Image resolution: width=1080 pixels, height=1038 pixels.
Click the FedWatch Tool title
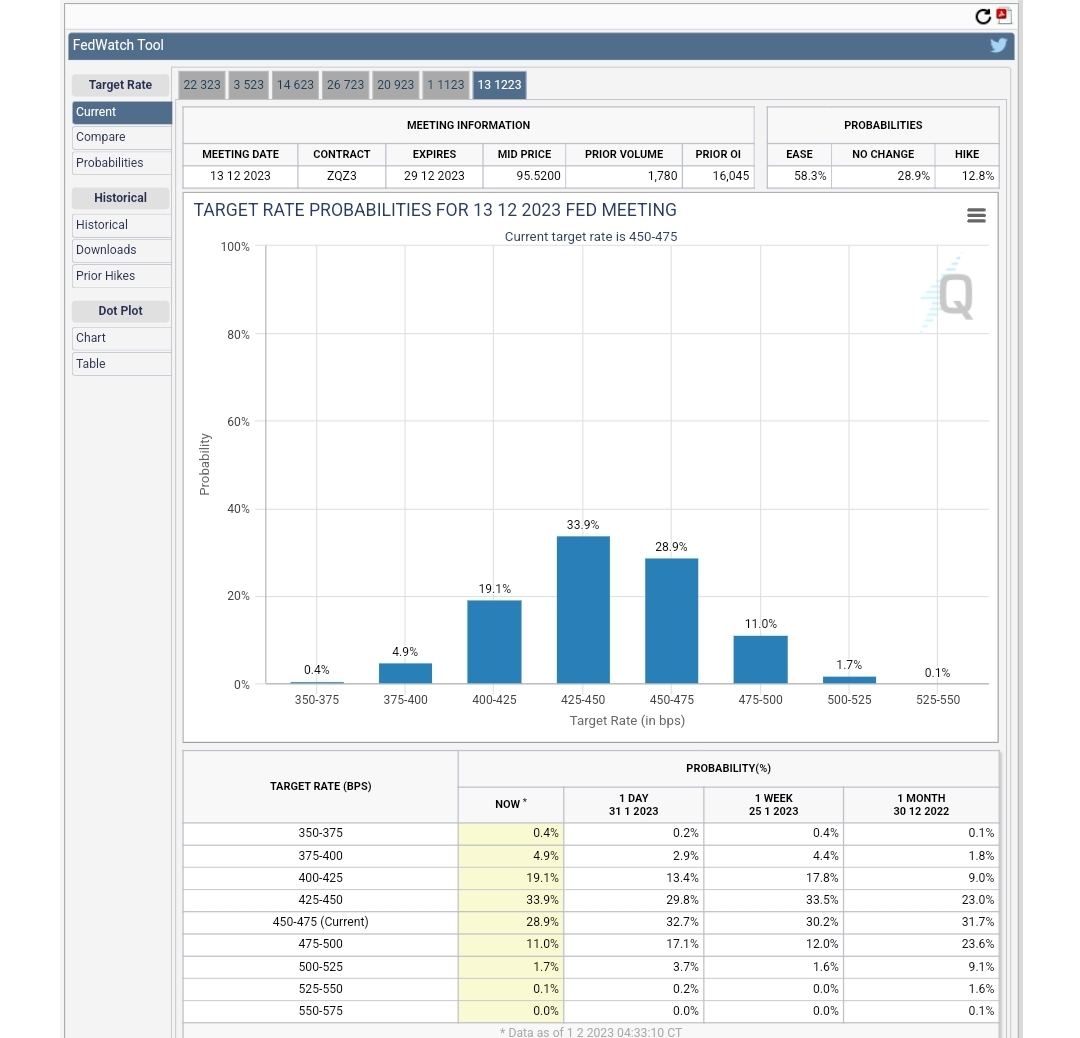(x=118, y=45)
